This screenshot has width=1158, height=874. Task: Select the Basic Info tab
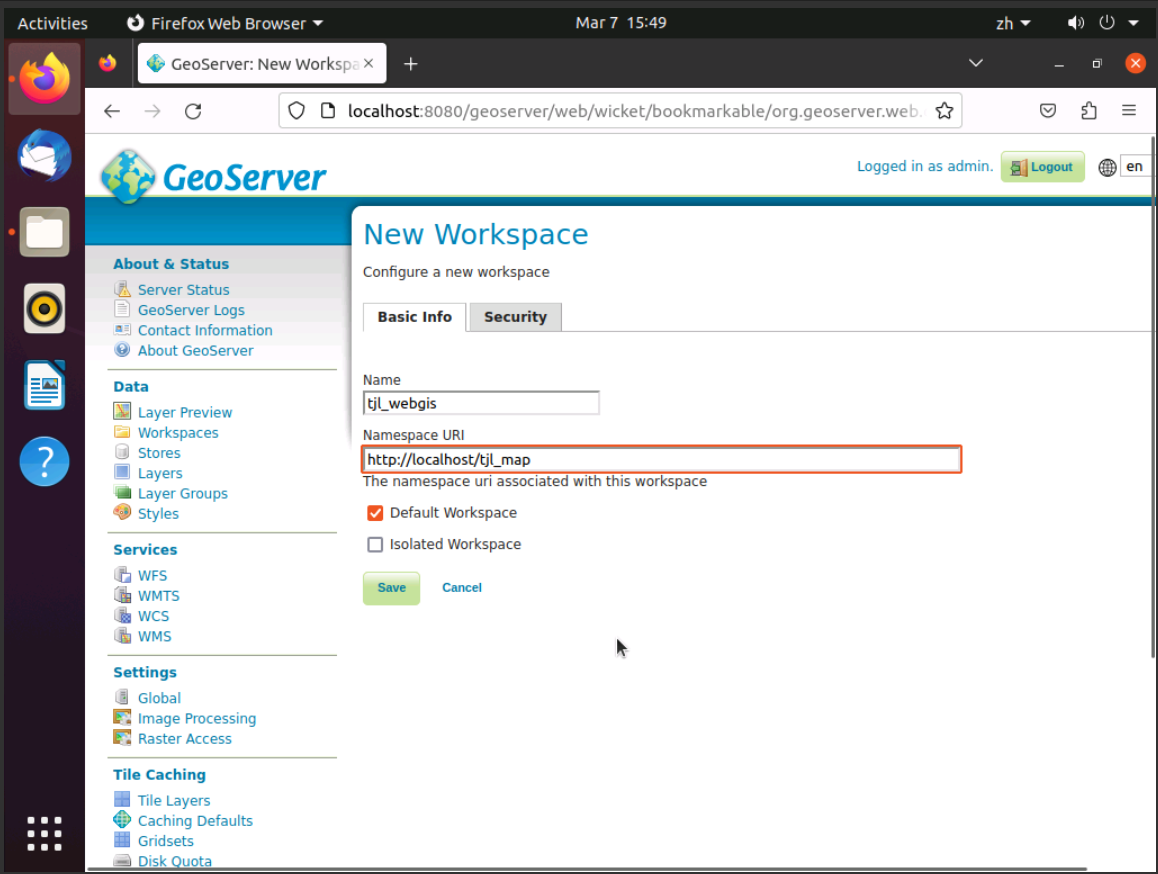point(414,317)
